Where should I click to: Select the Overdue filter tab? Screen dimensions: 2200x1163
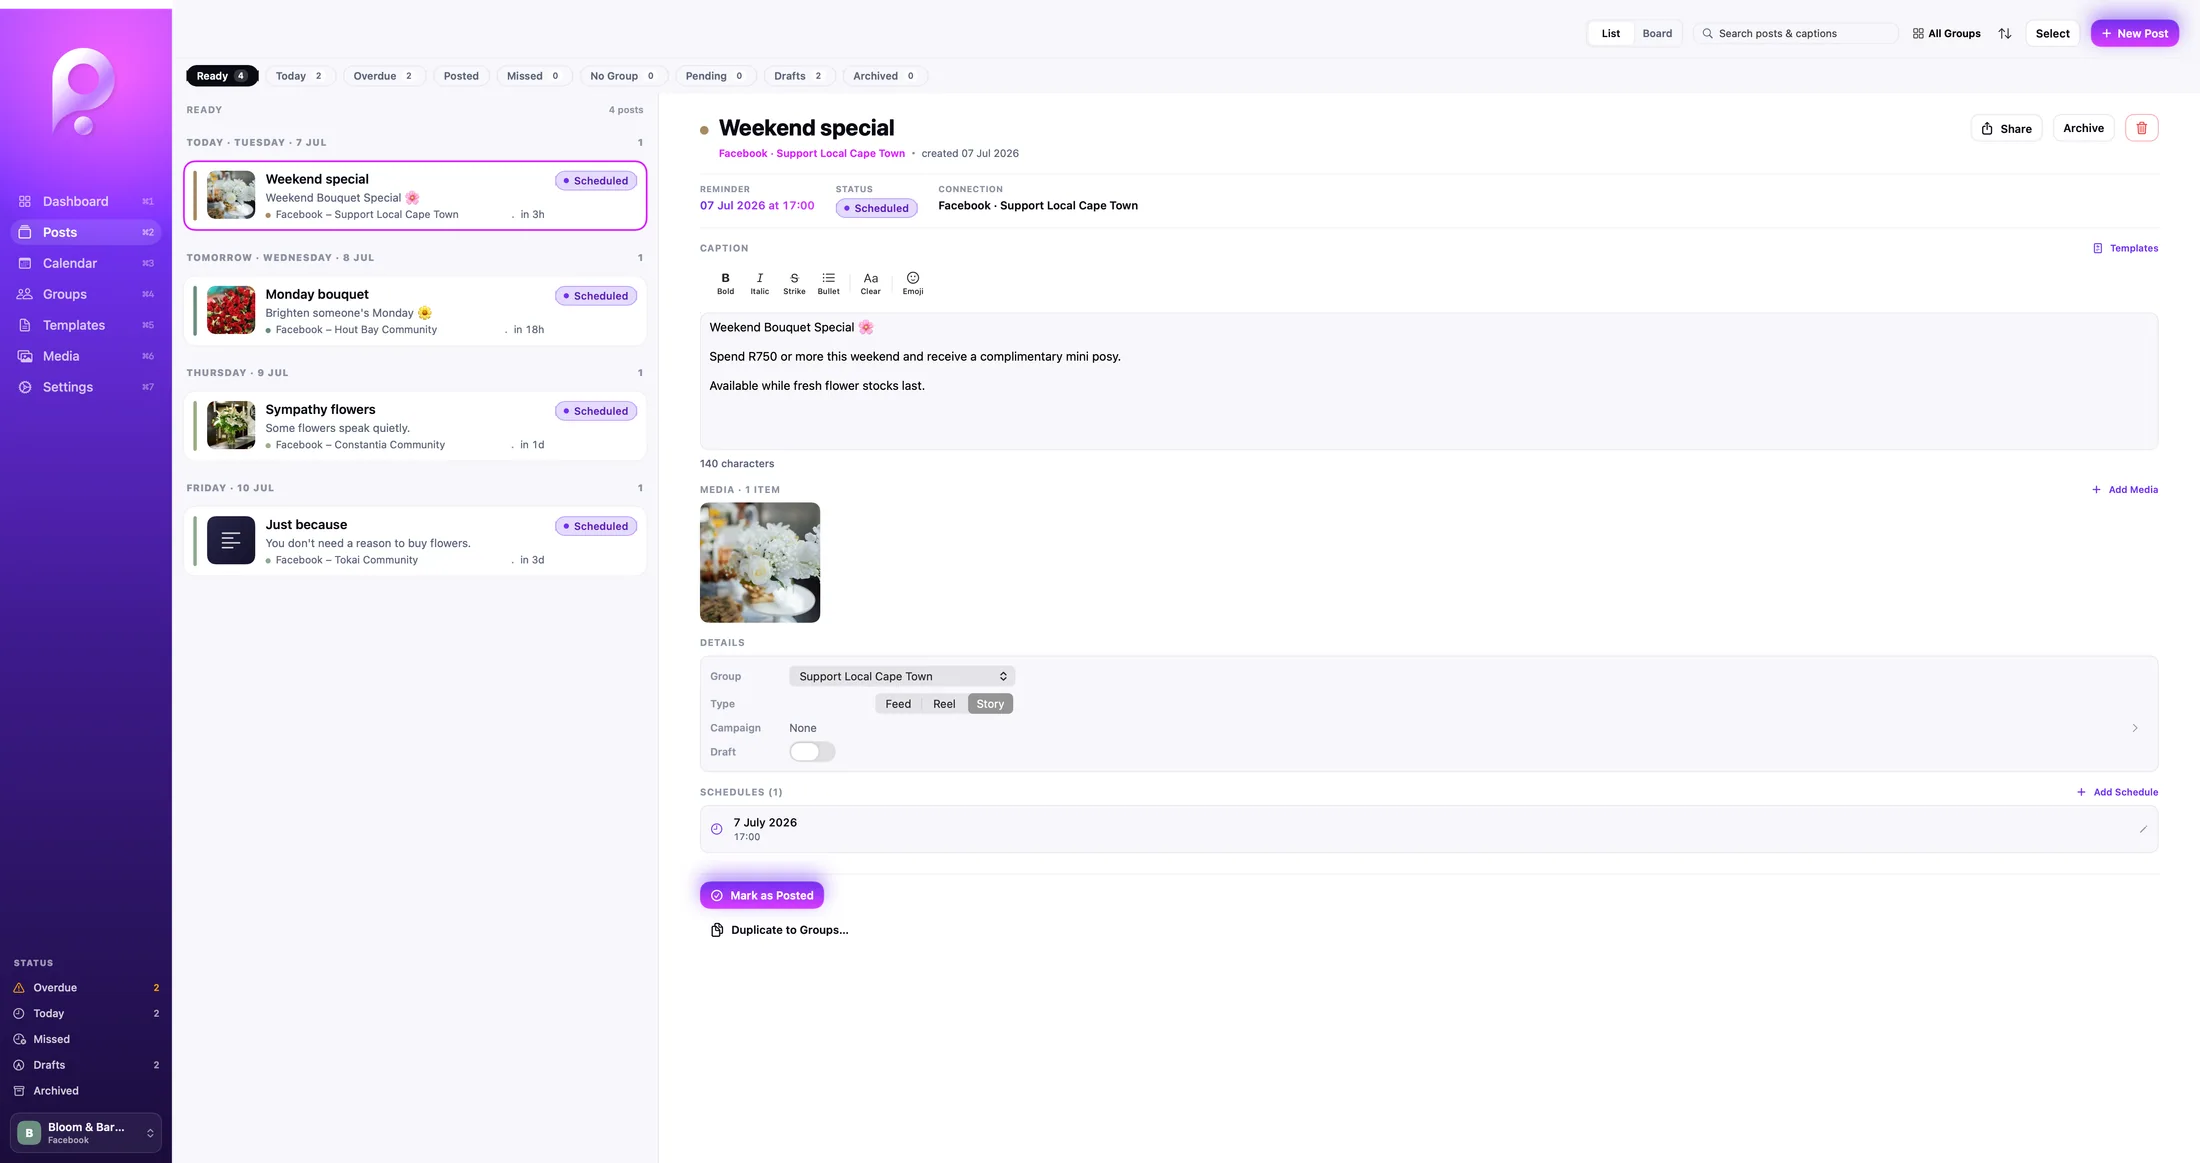[384, 76]
